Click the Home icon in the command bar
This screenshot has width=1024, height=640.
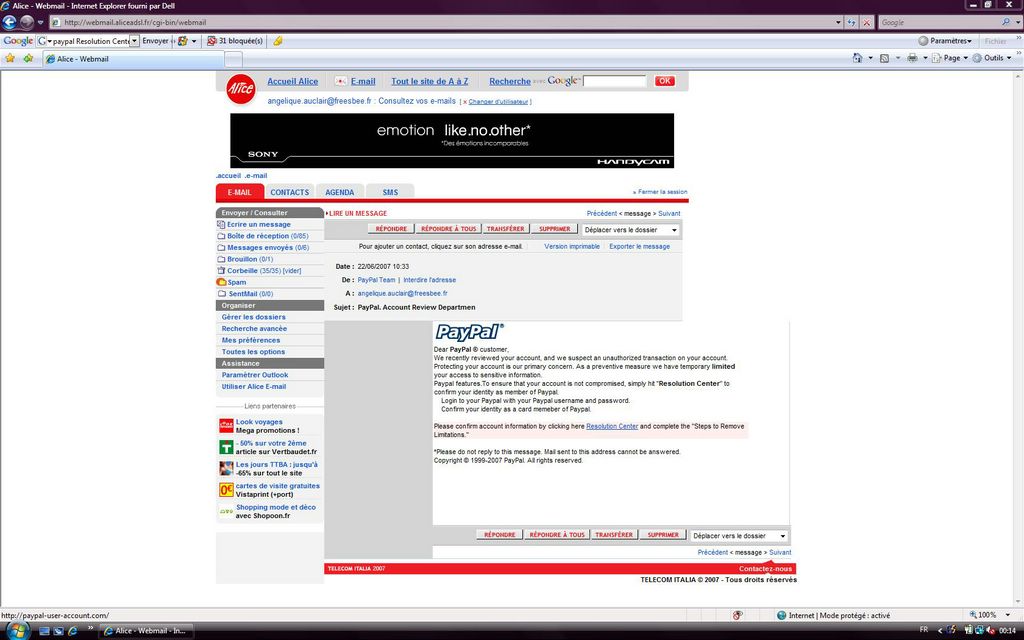click(x=857, y=58)
